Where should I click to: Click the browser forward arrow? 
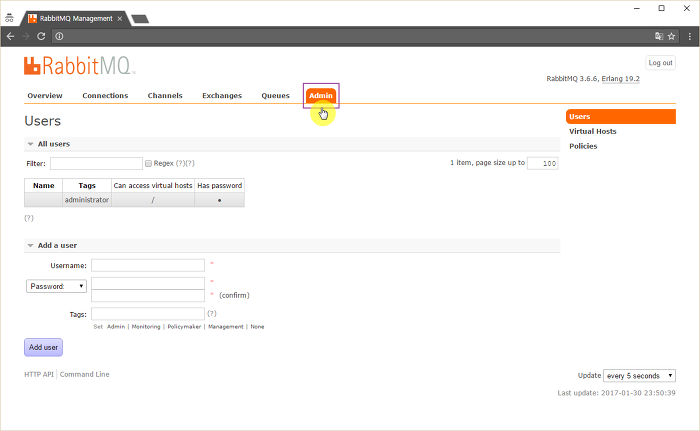point(26,36)
